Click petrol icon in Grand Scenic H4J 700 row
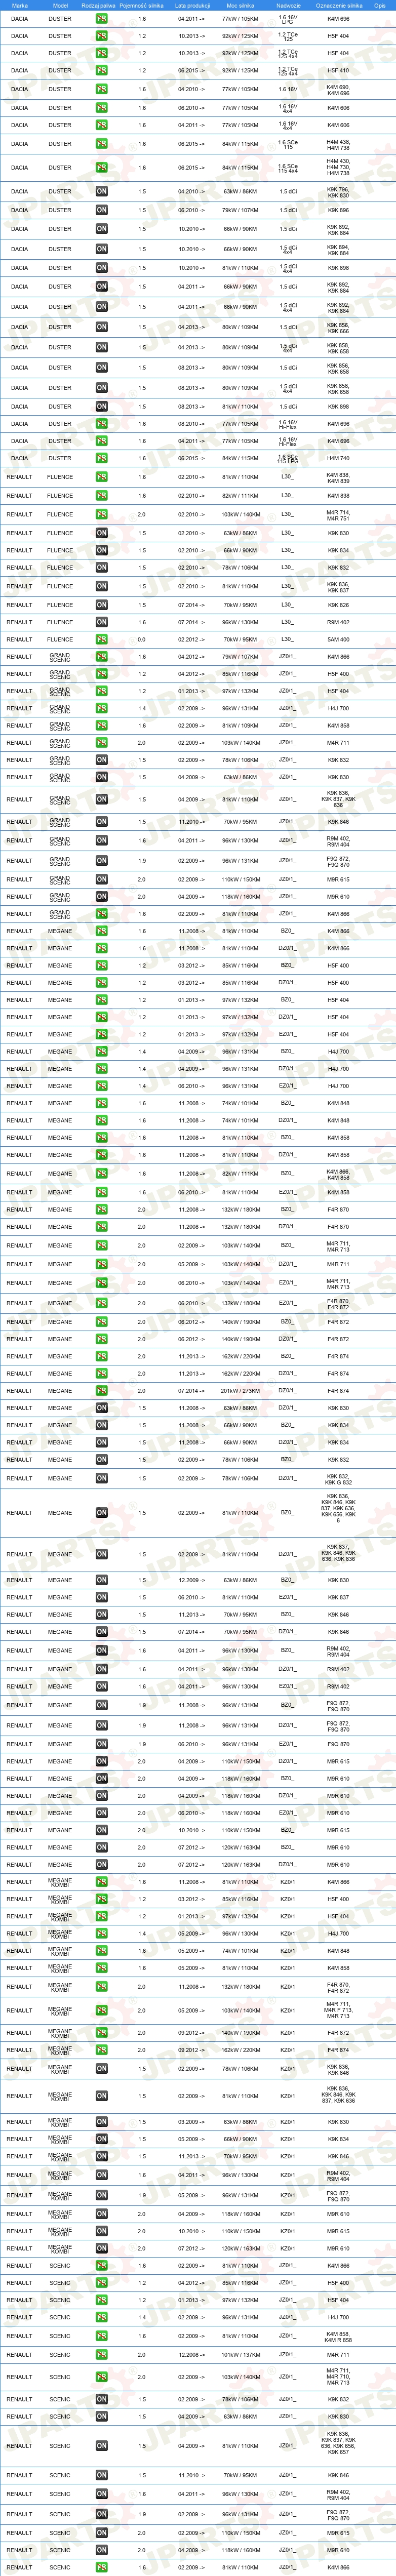This screenshot has height=2576, width=396. (x=102, y=708)
